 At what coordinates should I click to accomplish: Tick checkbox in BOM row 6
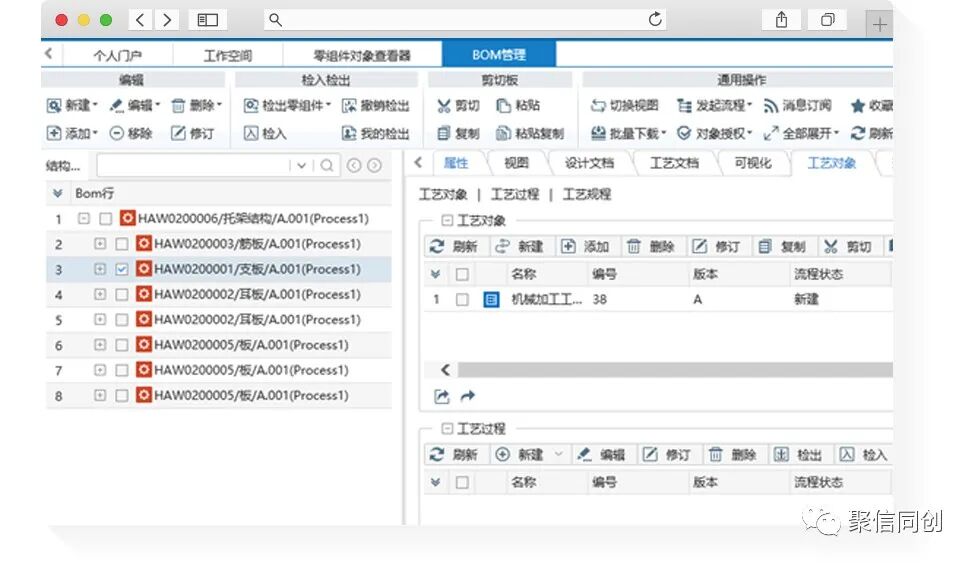[122, 345]
